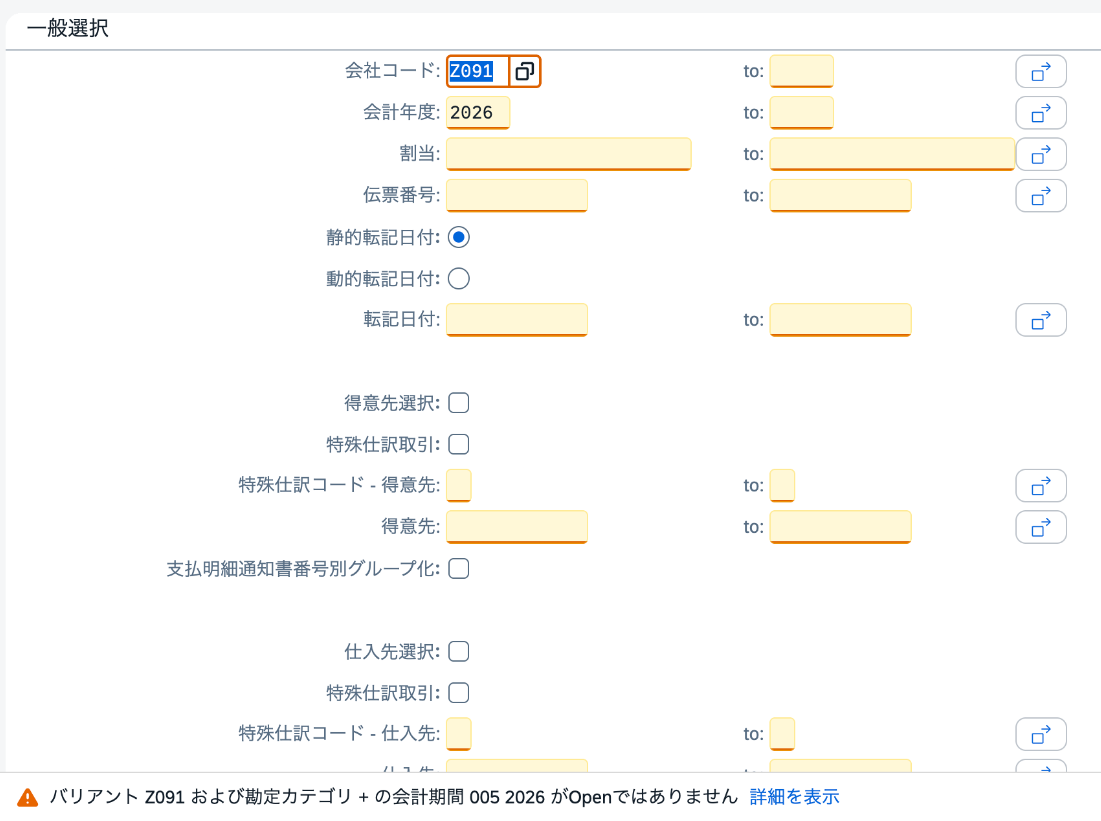
Task: Open multiple selection for 伝票番号 row
Action: tap(1041, 196)
